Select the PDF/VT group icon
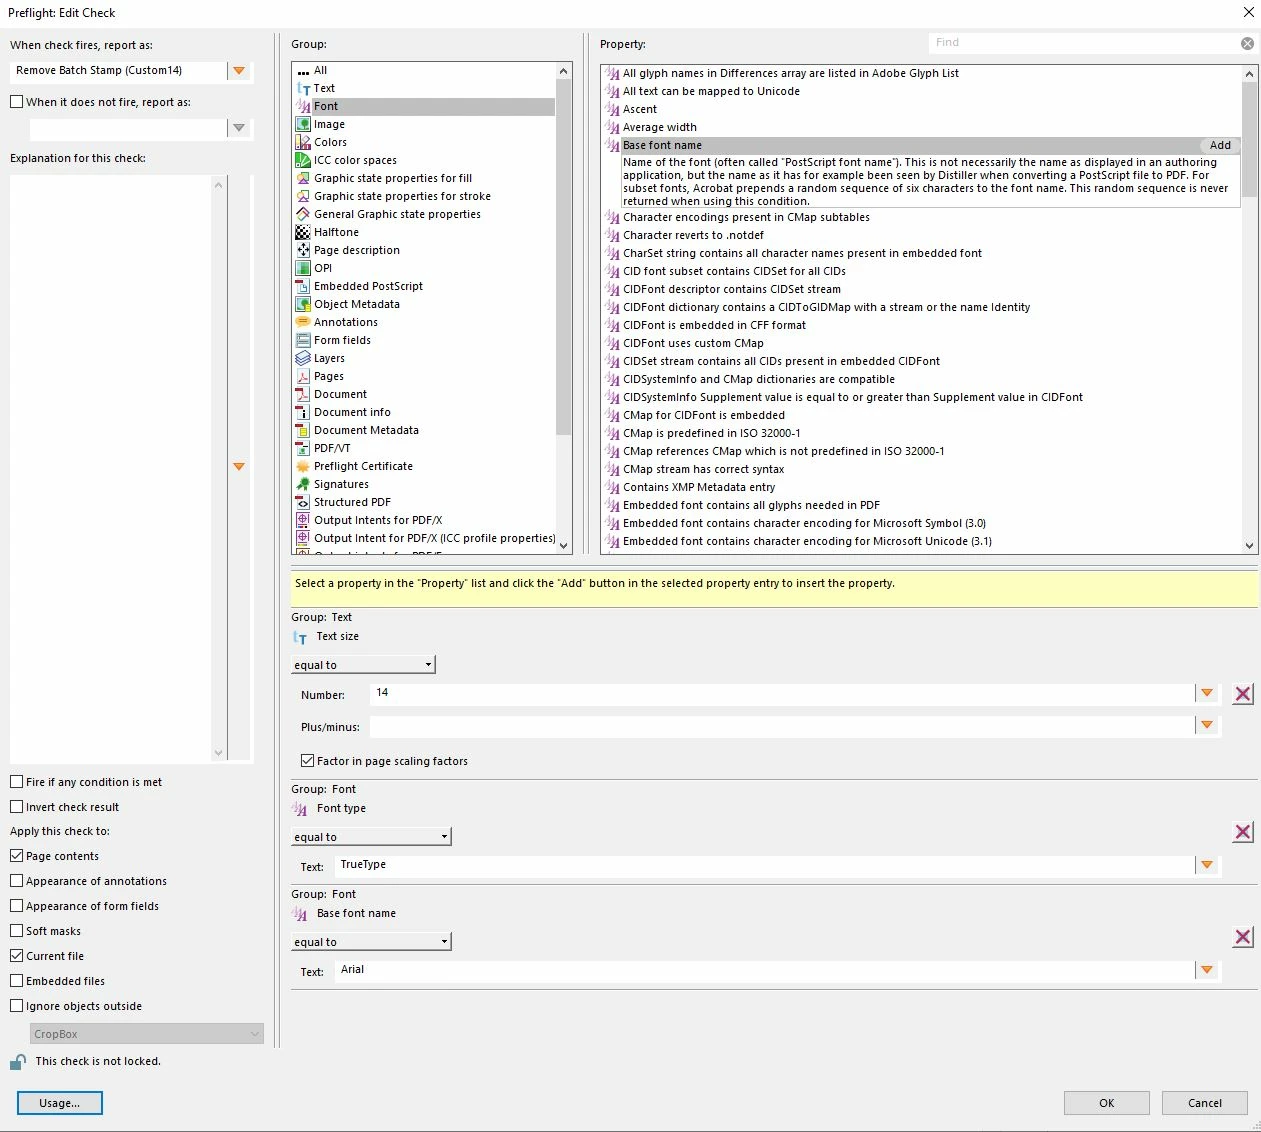 [302, 449]
